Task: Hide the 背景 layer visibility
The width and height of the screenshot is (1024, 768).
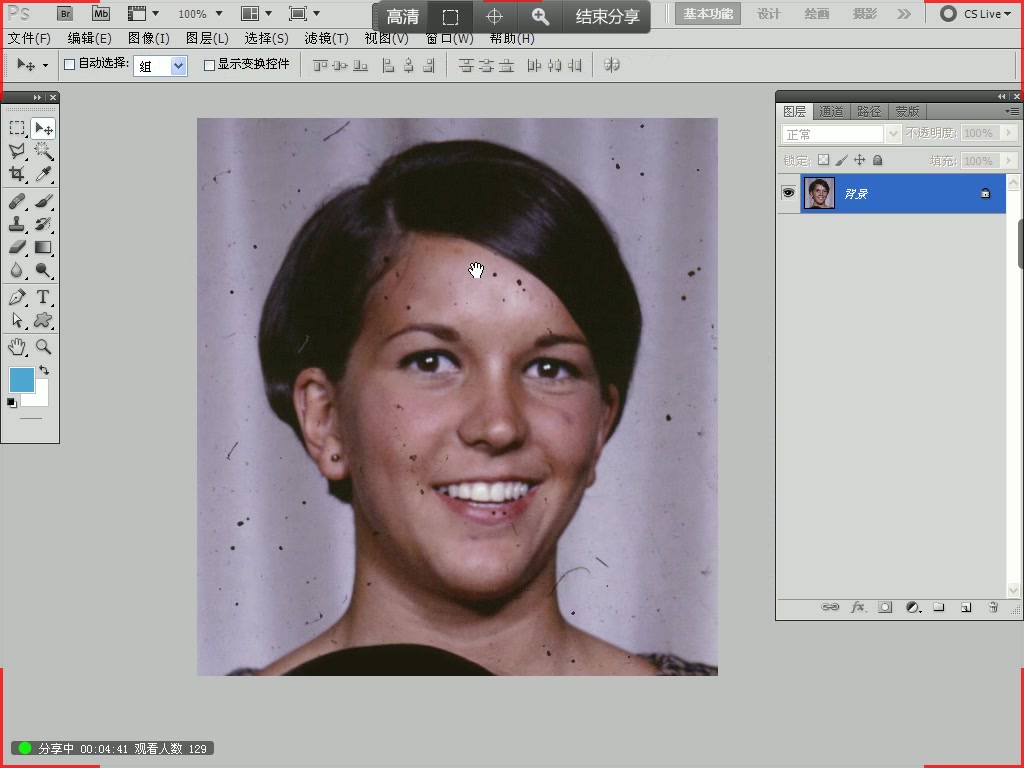Action: click(789, 193)
